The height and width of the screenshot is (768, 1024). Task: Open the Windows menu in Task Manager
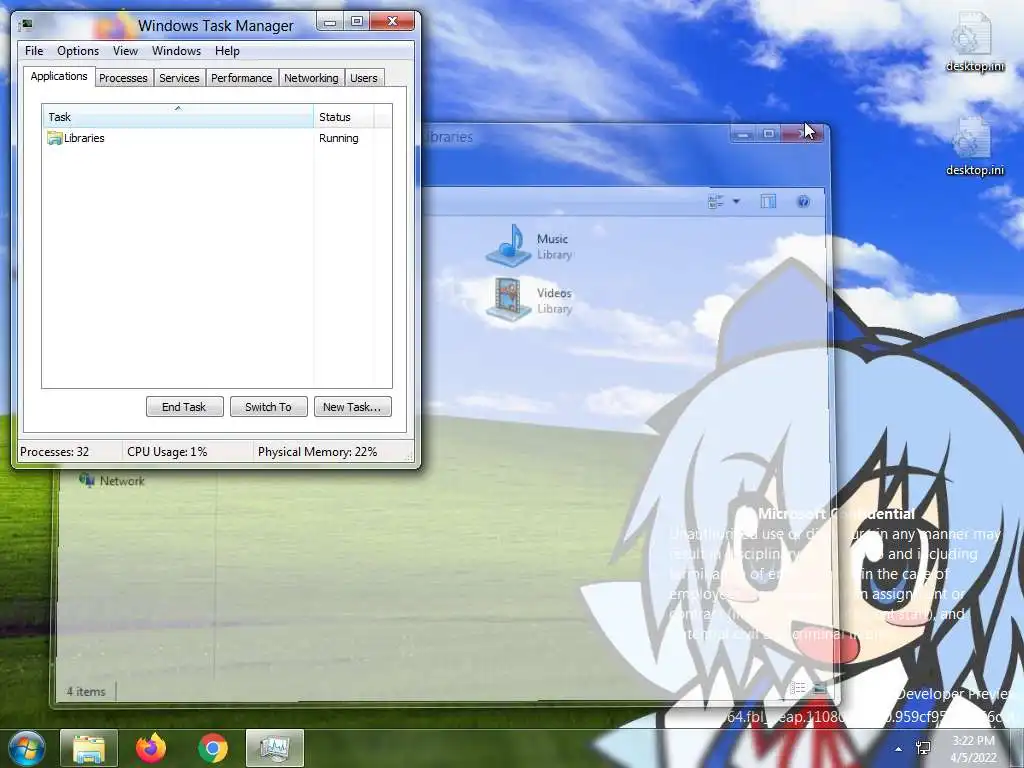tap(176, 51)
